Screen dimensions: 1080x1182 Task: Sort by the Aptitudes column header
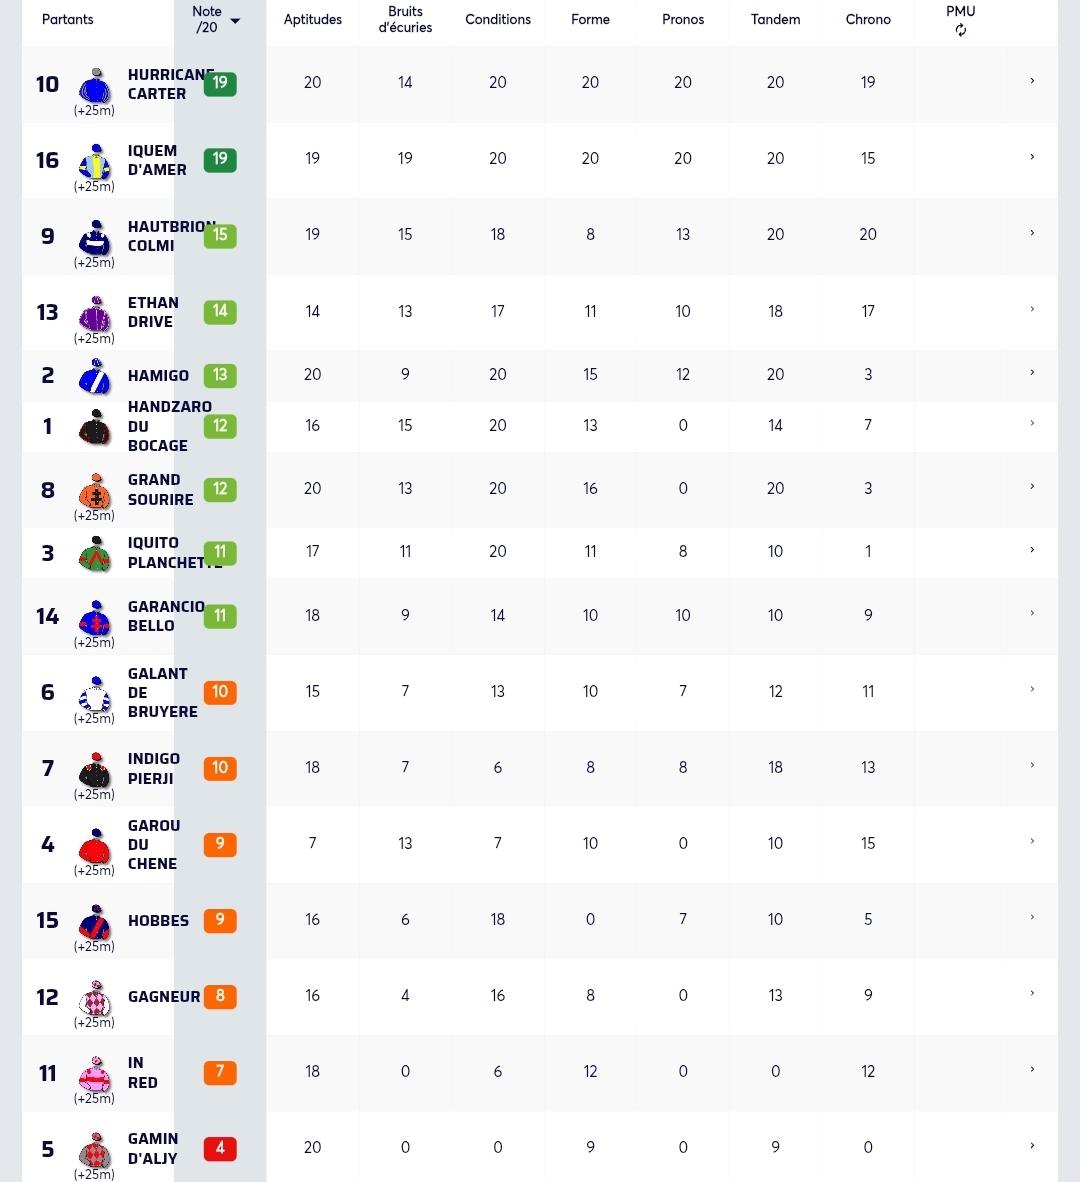tap(313, 20)
